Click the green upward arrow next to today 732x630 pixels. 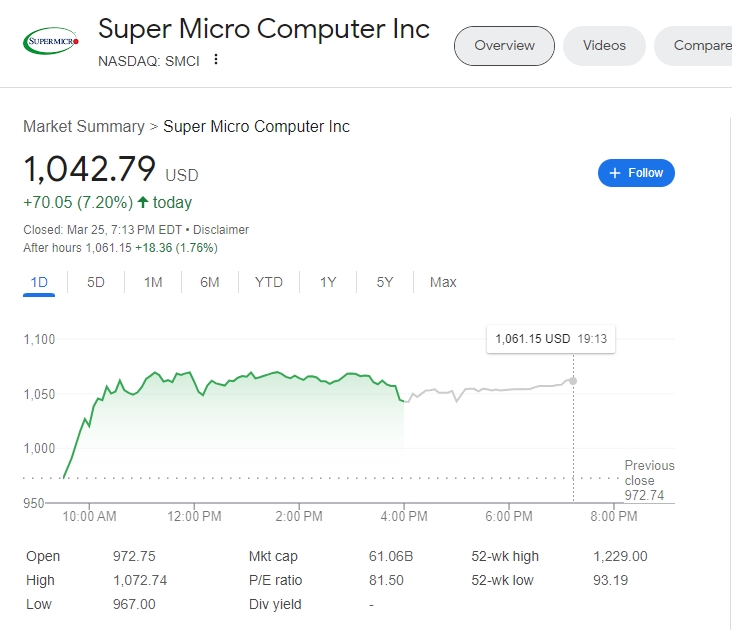[143, 202]
